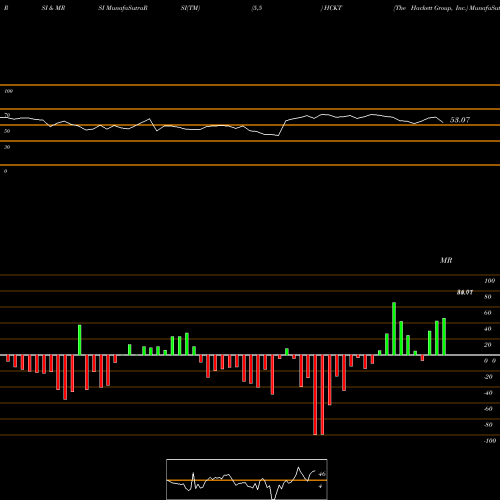Image resolution: width=500 pixels, height=500 pixels.
Task: Click the 'SI & MR' header text
Action: [x=53, y=8]
